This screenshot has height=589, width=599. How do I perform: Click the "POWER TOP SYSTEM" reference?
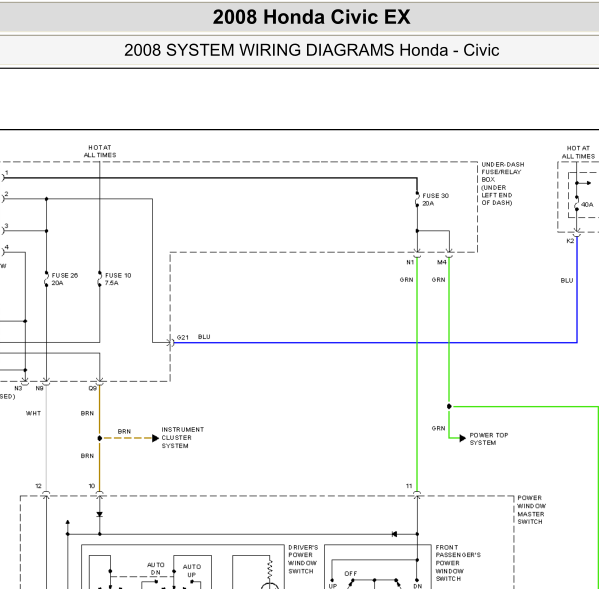(x=489, y=439)
